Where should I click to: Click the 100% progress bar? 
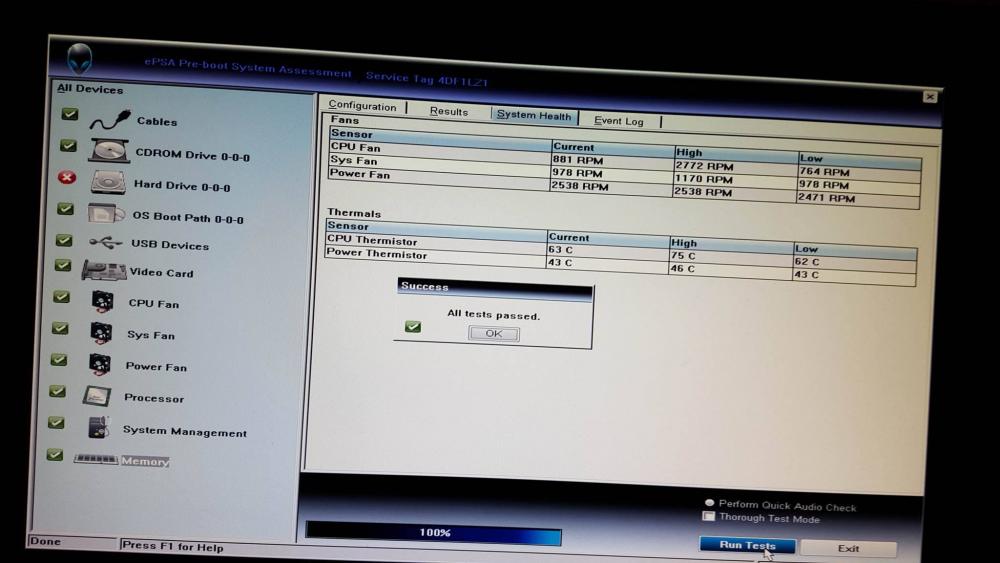tap(433, 532)
